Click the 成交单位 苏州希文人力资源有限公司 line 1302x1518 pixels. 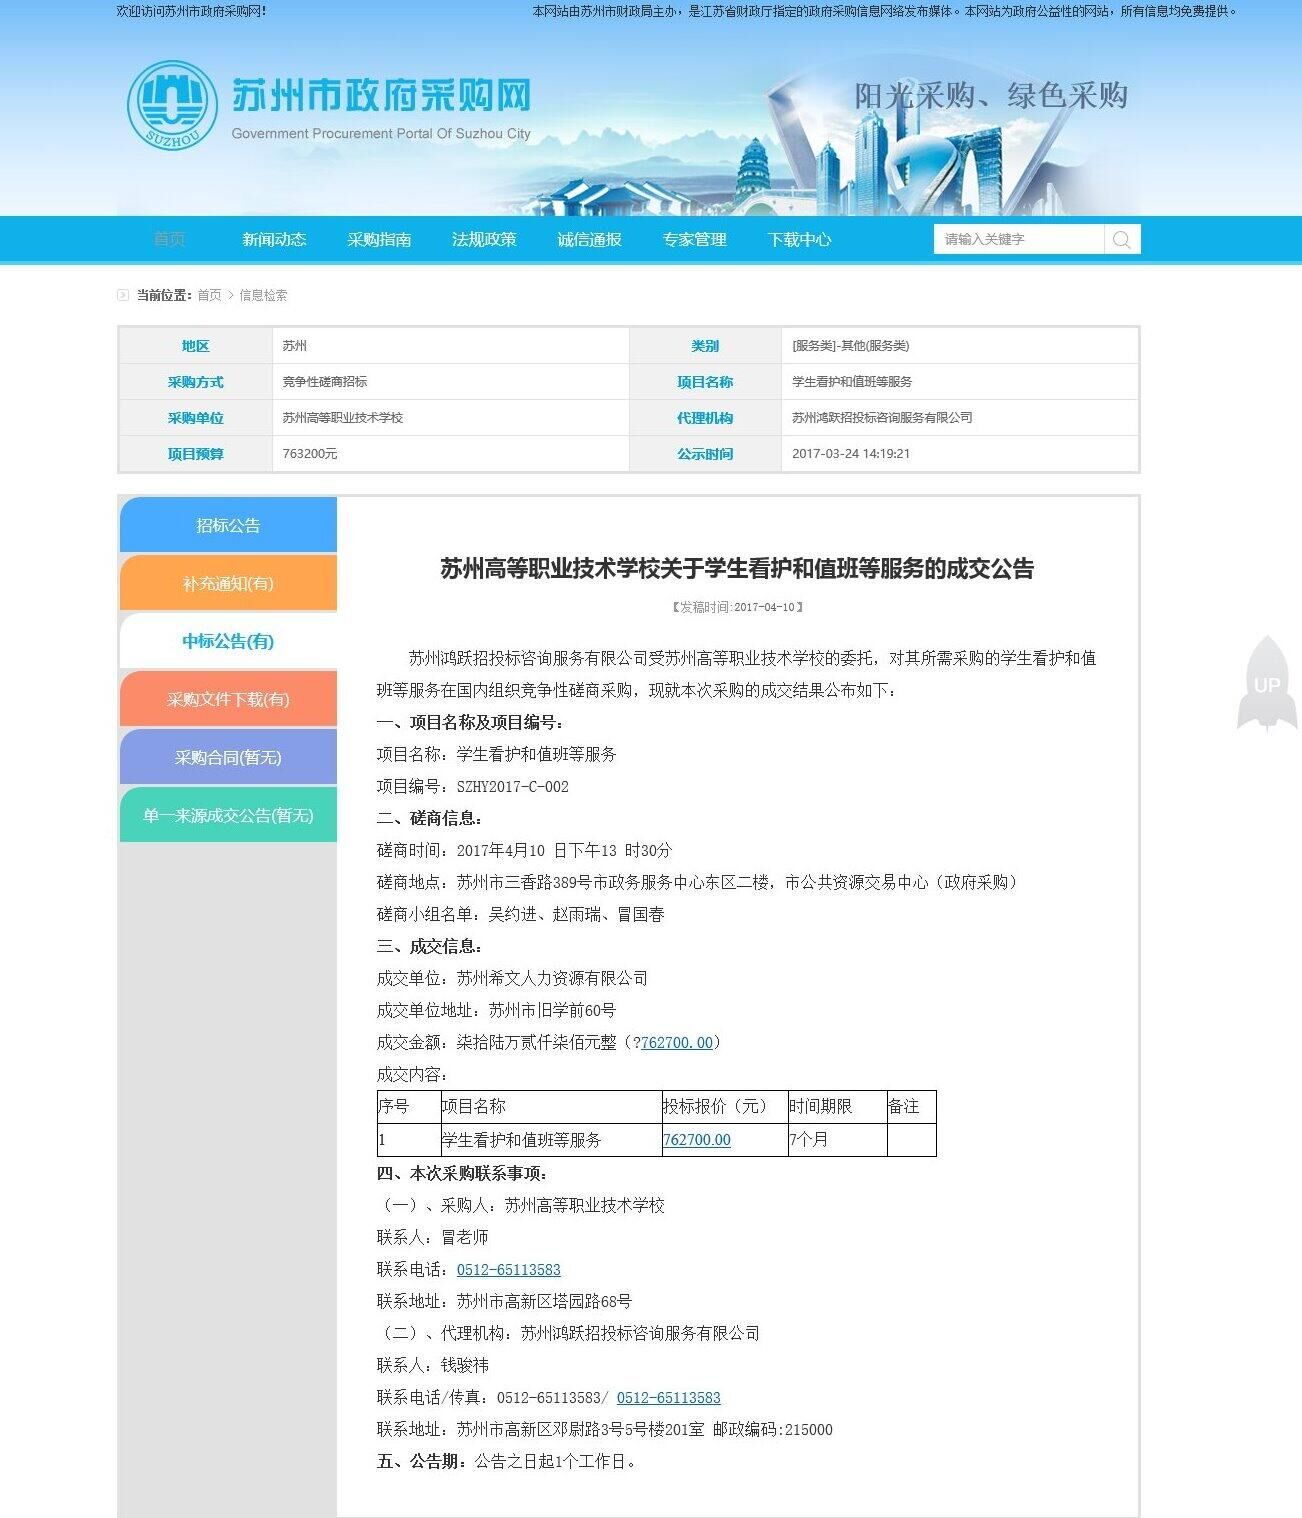512,978
